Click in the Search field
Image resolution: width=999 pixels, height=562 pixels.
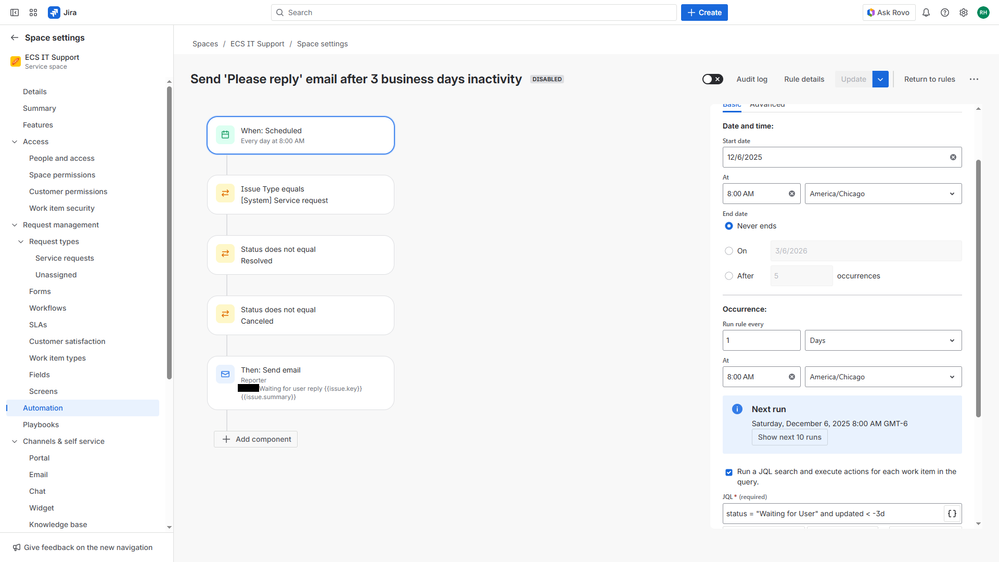474,12
